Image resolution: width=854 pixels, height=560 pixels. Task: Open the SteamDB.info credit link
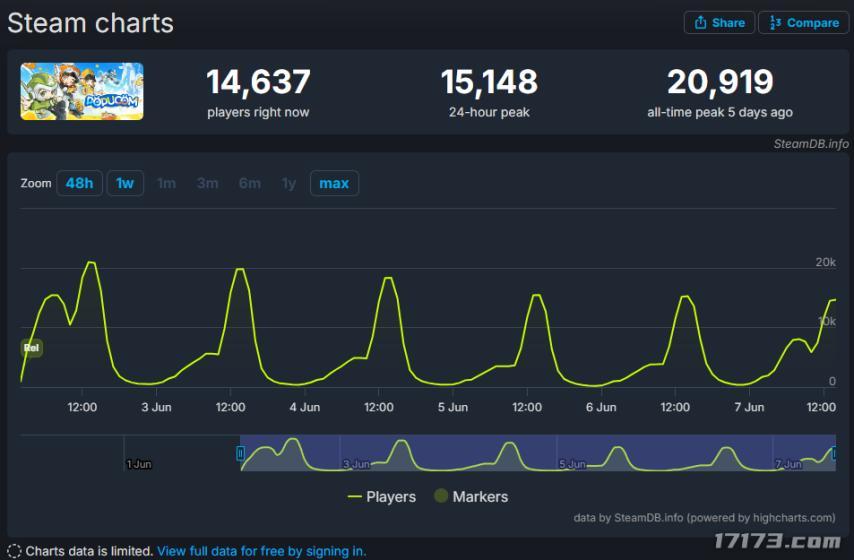coord(810,144)
